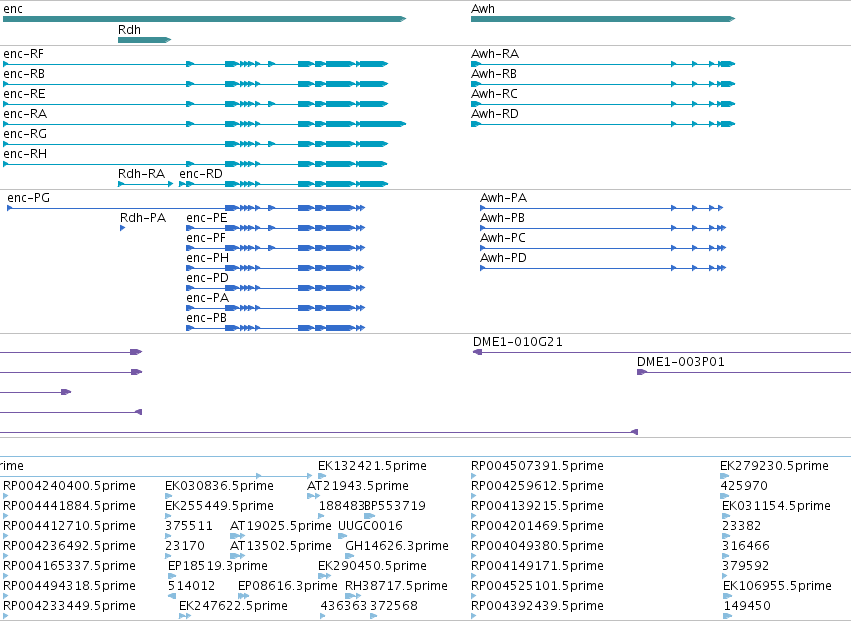The width and height of the screenshot is (851, 621).
Task: Click the AT19025.5prime EST label
Action: coord(281,526)
